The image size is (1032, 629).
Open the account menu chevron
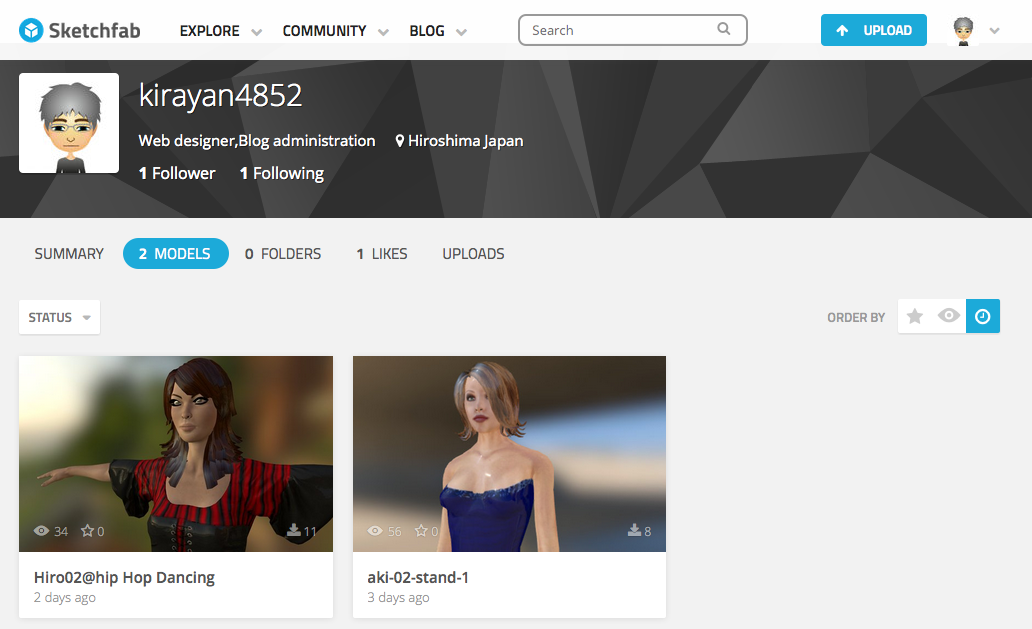(x=994, y=31)
